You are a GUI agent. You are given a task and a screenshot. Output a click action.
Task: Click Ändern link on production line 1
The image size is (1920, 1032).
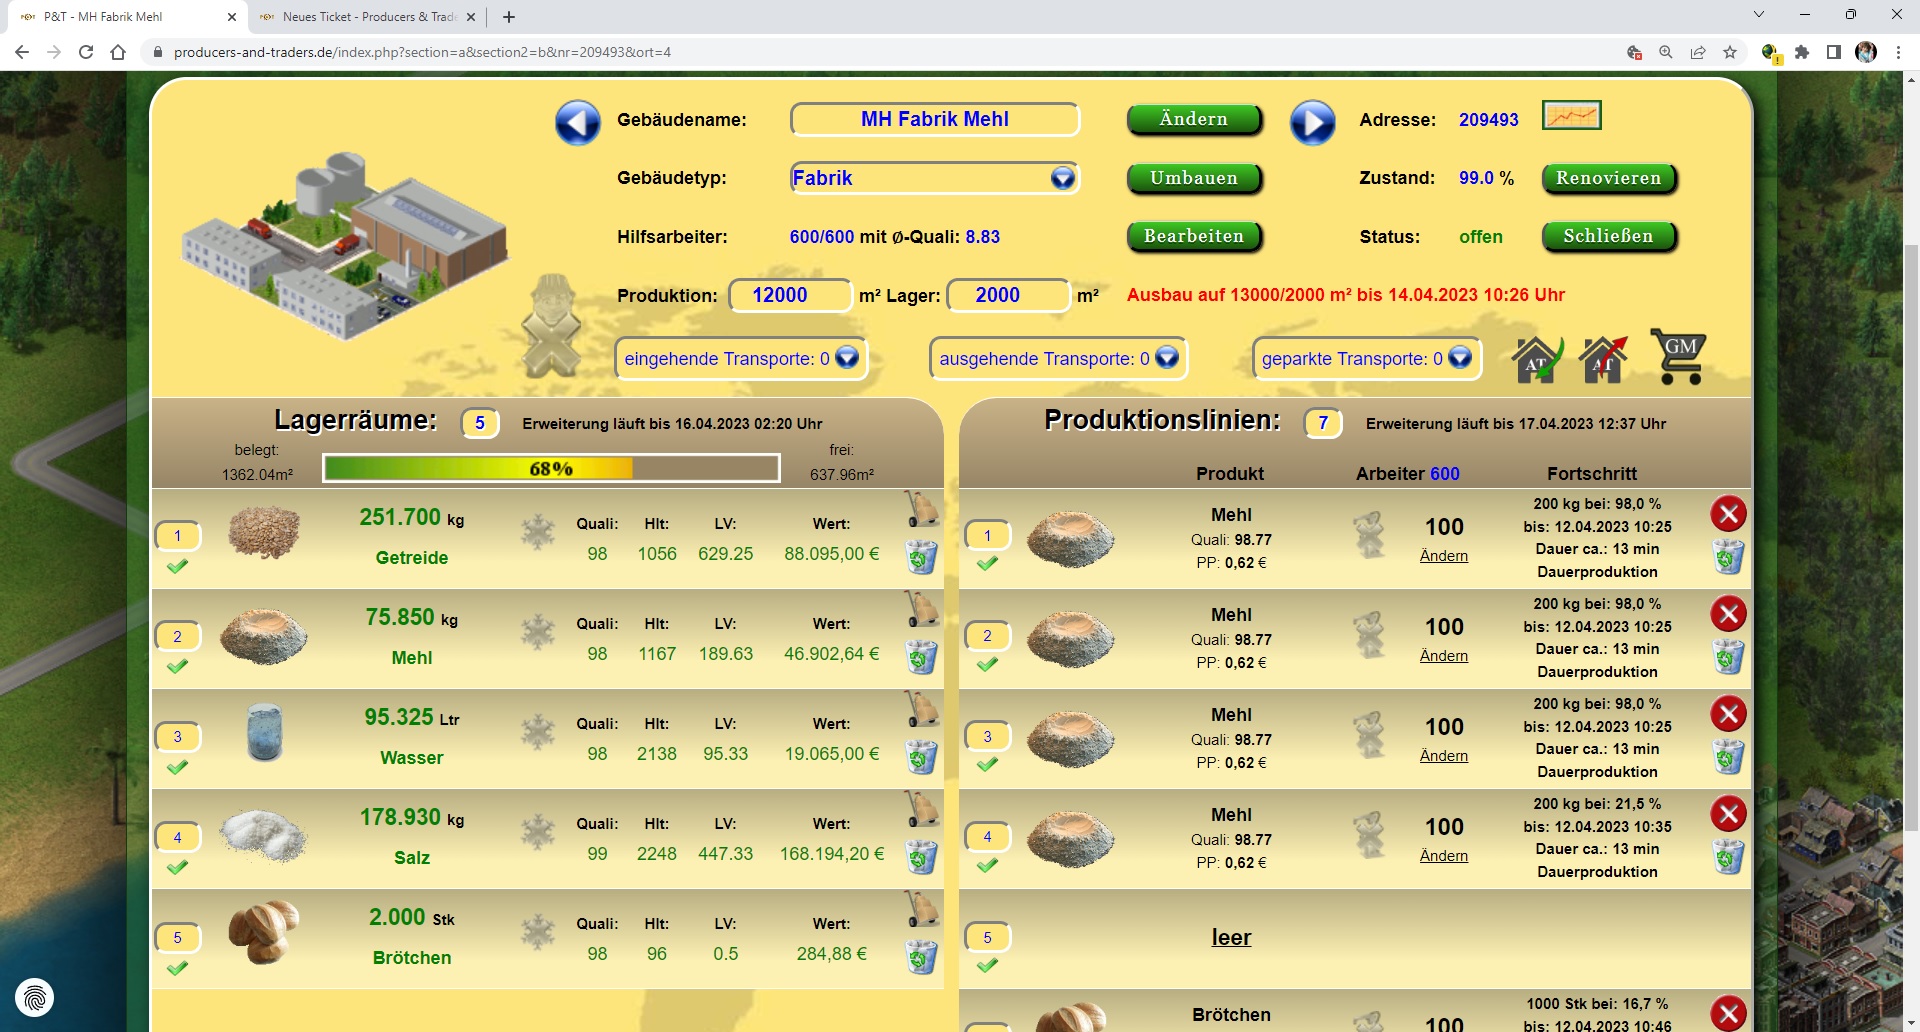[1444, 556]
